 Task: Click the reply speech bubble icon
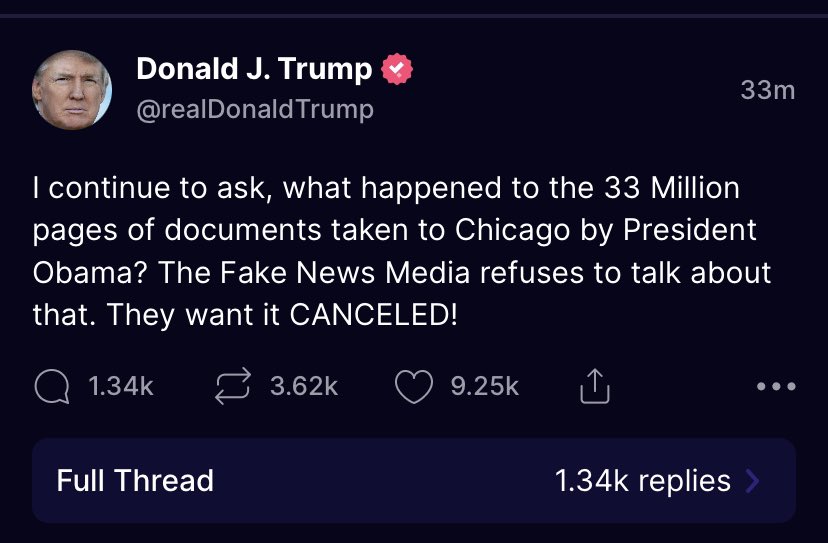[51, 387]
